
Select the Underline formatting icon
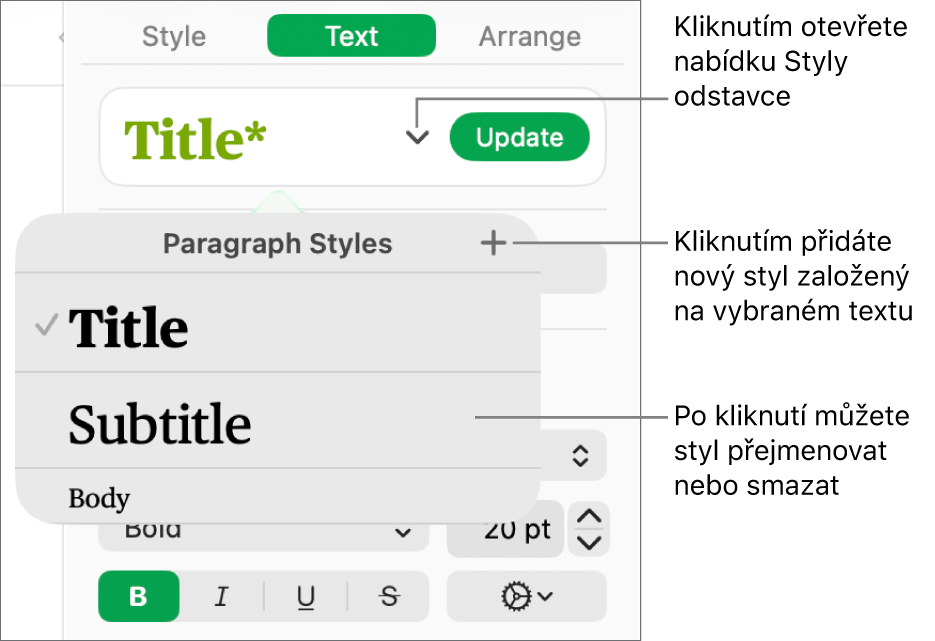305,596
